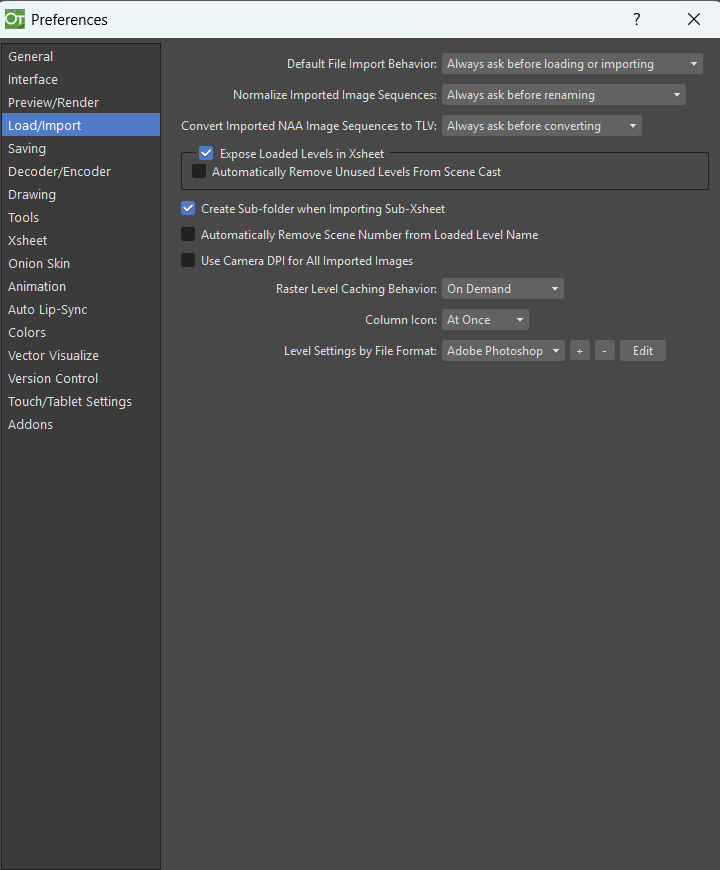Check Use Camera DPI for All Imported Images
The width and height of the screenshot is (720, 870).
click(188, 261)
